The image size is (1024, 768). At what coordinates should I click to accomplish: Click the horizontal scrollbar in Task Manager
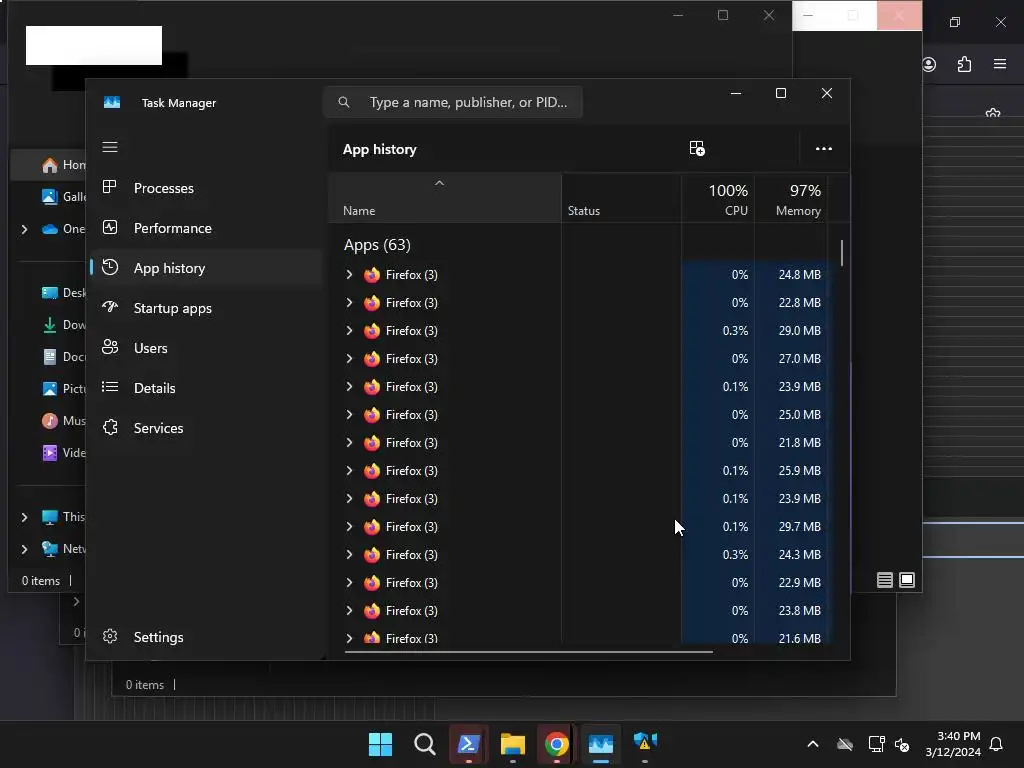click(528, 651)
